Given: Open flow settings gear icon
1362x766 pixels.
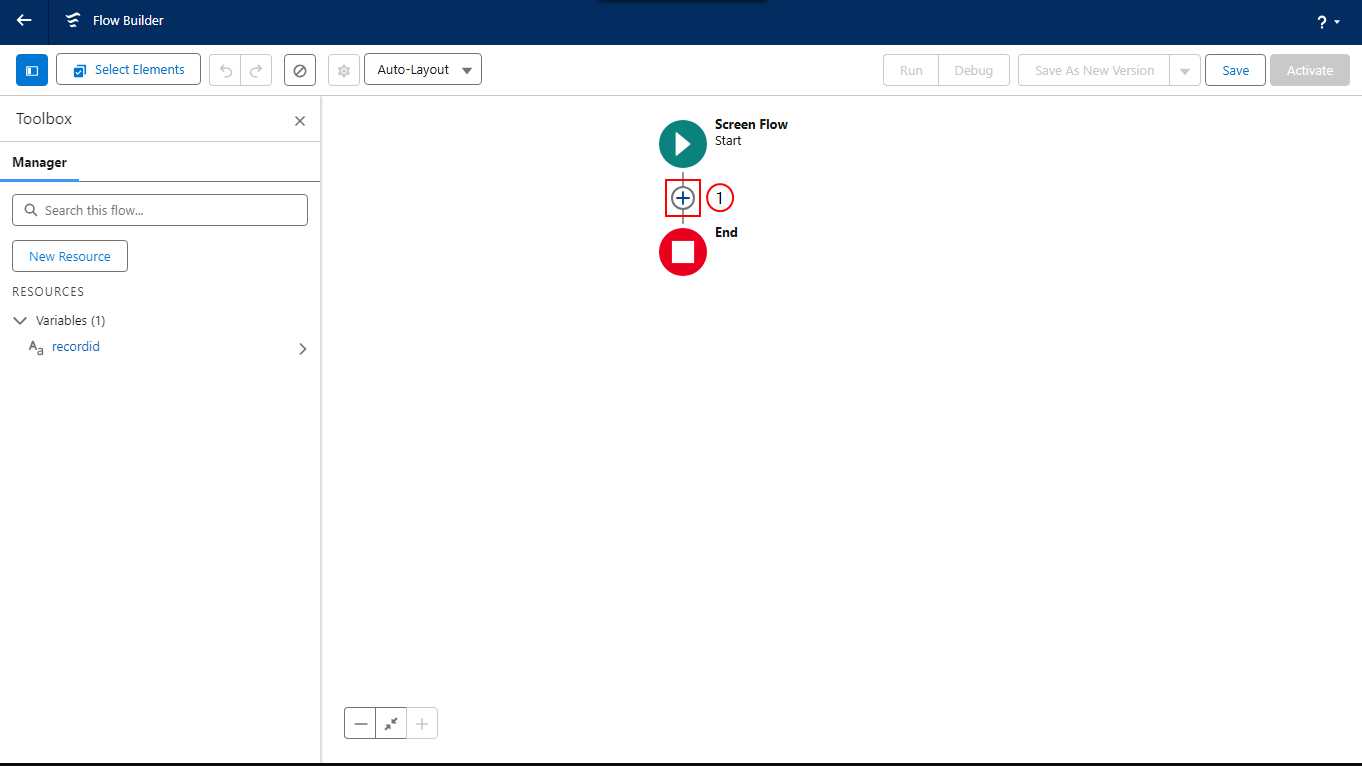Looking at the screenshot, I should pos(344,71).
